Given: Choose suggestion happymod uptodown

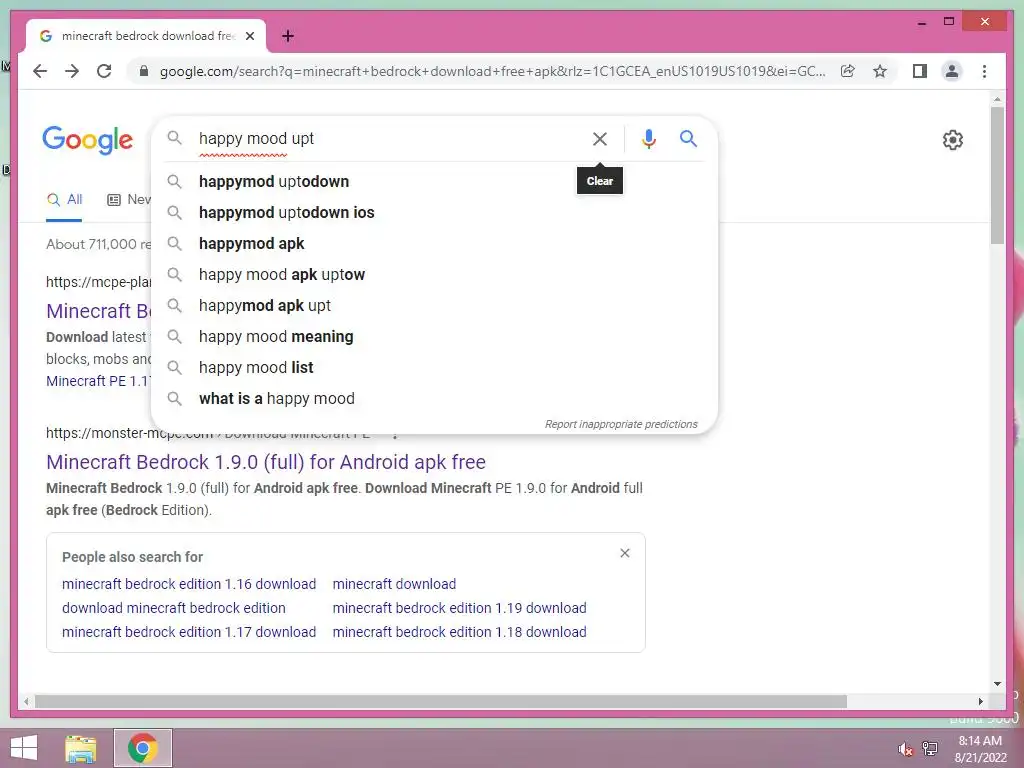Looking at the screenshot, I should click(434, 182).
